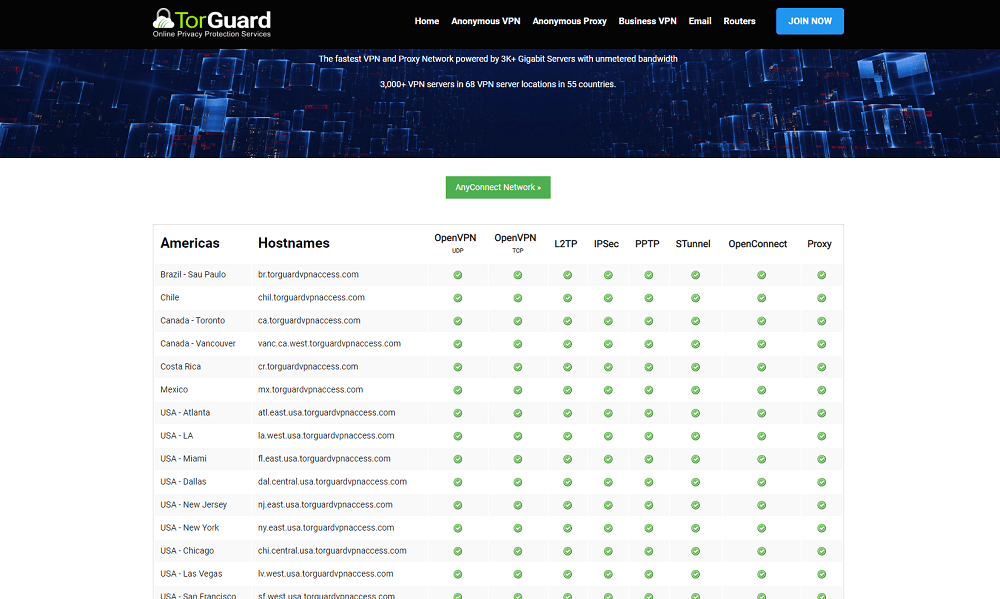Screen dimensions: 1000x599
Task: Click the L2TP checkmark for USA - Atlanta
Action: tap(568, 413)
